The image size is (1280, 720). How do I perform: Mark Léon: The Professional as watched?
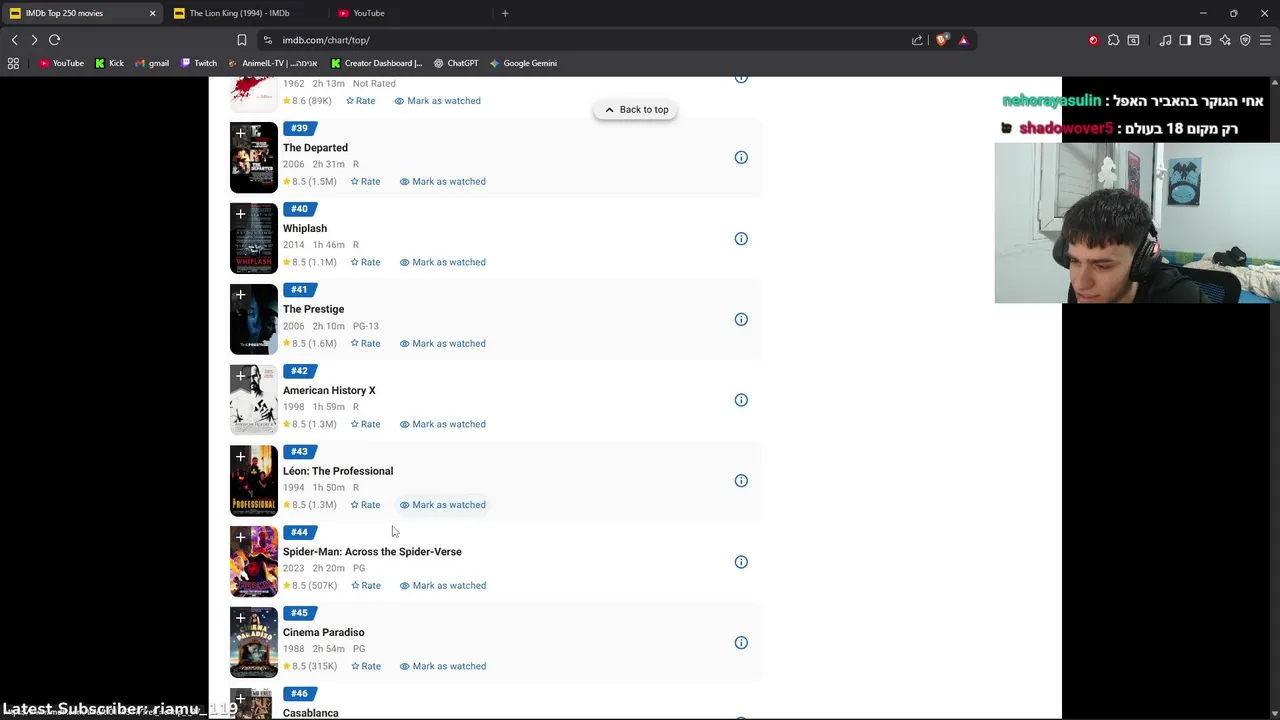(x=443, y=505)
